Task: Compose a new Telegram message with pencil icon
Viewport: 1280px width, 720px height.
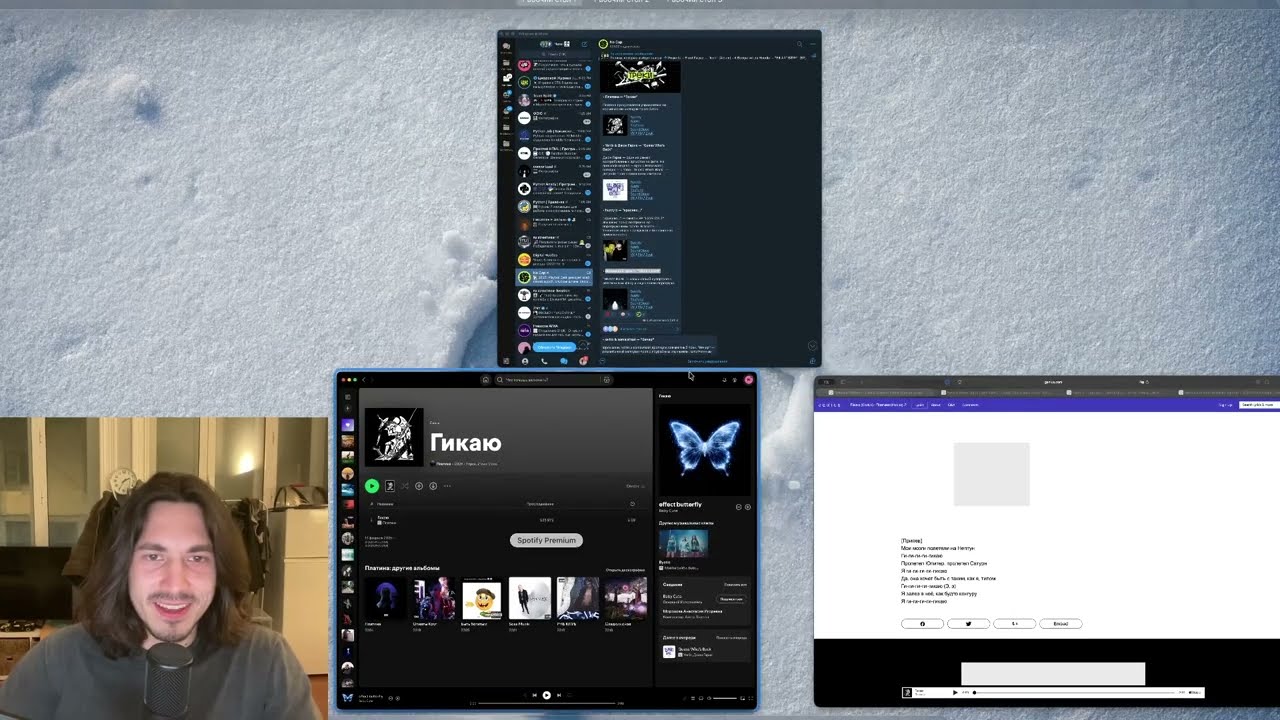Action: coord(585,44)
